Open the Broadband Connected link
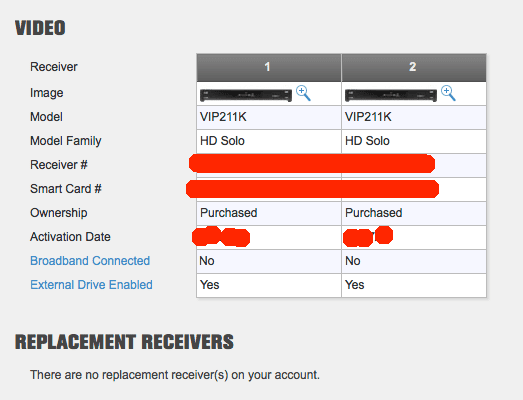The width and height of the screenshot is (523, 400). tap(90, 261)
